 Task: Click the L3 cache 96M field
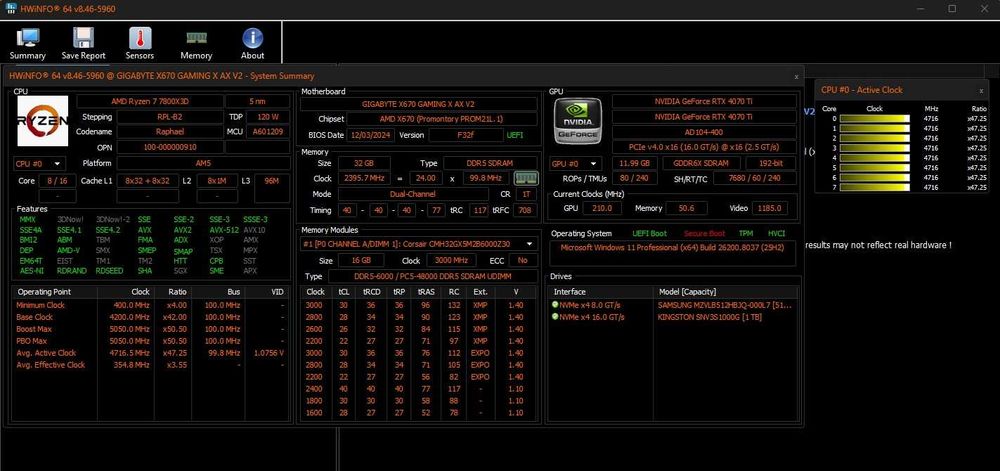pyautogui.click(x=272, y=181)
